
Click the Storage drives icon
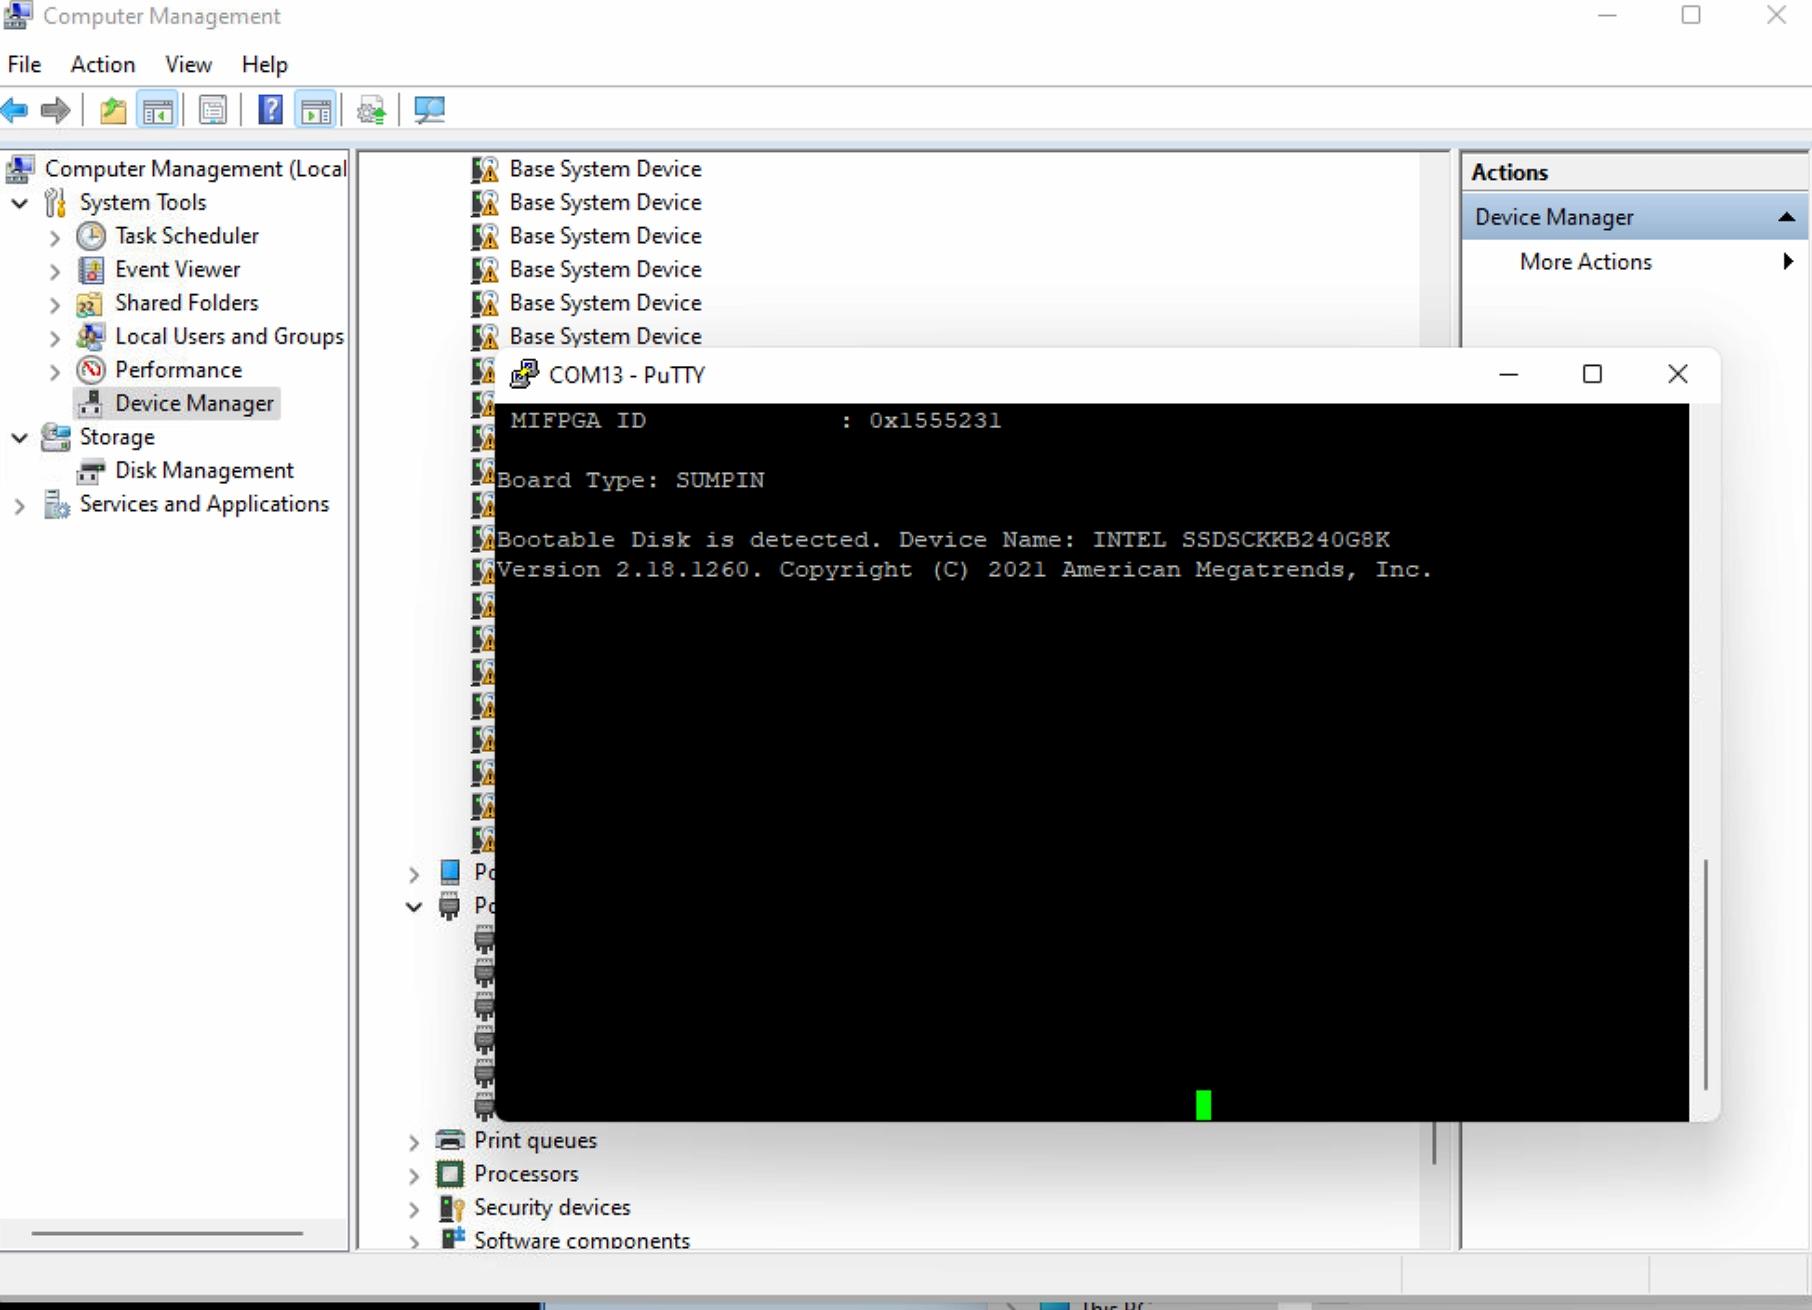pyautogui.click(x=56, y=437)
